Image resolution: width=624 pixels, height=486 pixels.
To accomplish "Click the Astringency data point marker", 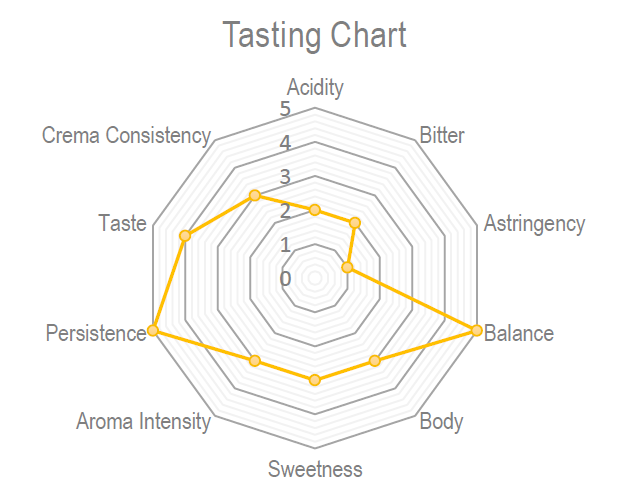I will tap(347, 268).
